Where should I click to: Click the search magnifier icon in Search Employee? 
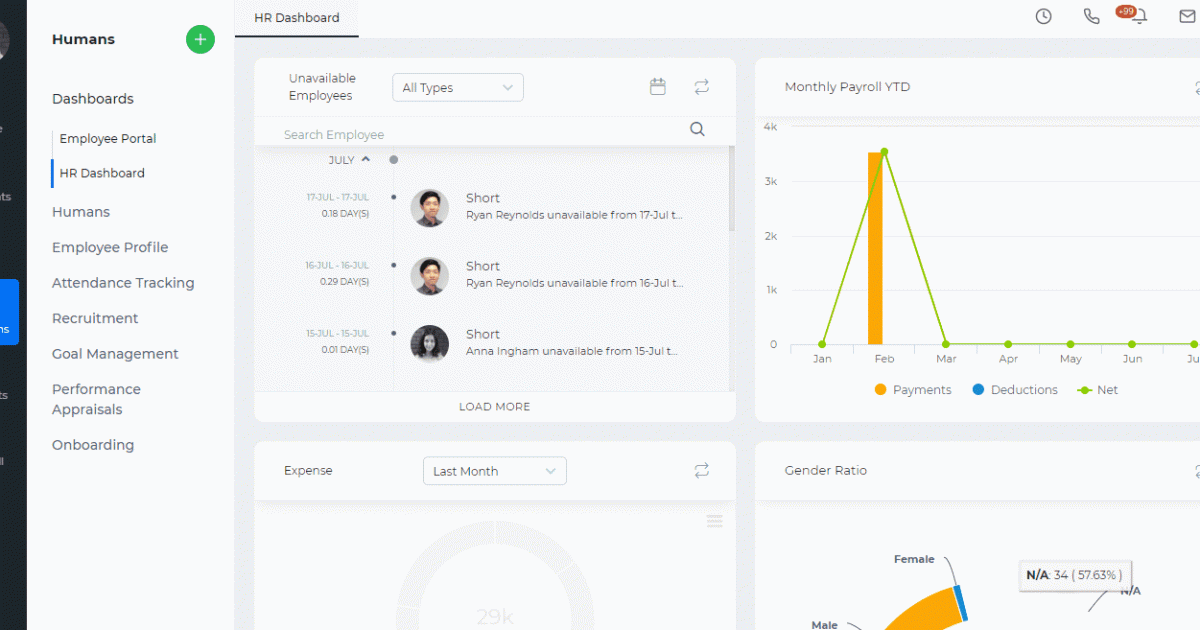(x=697, y=129)
